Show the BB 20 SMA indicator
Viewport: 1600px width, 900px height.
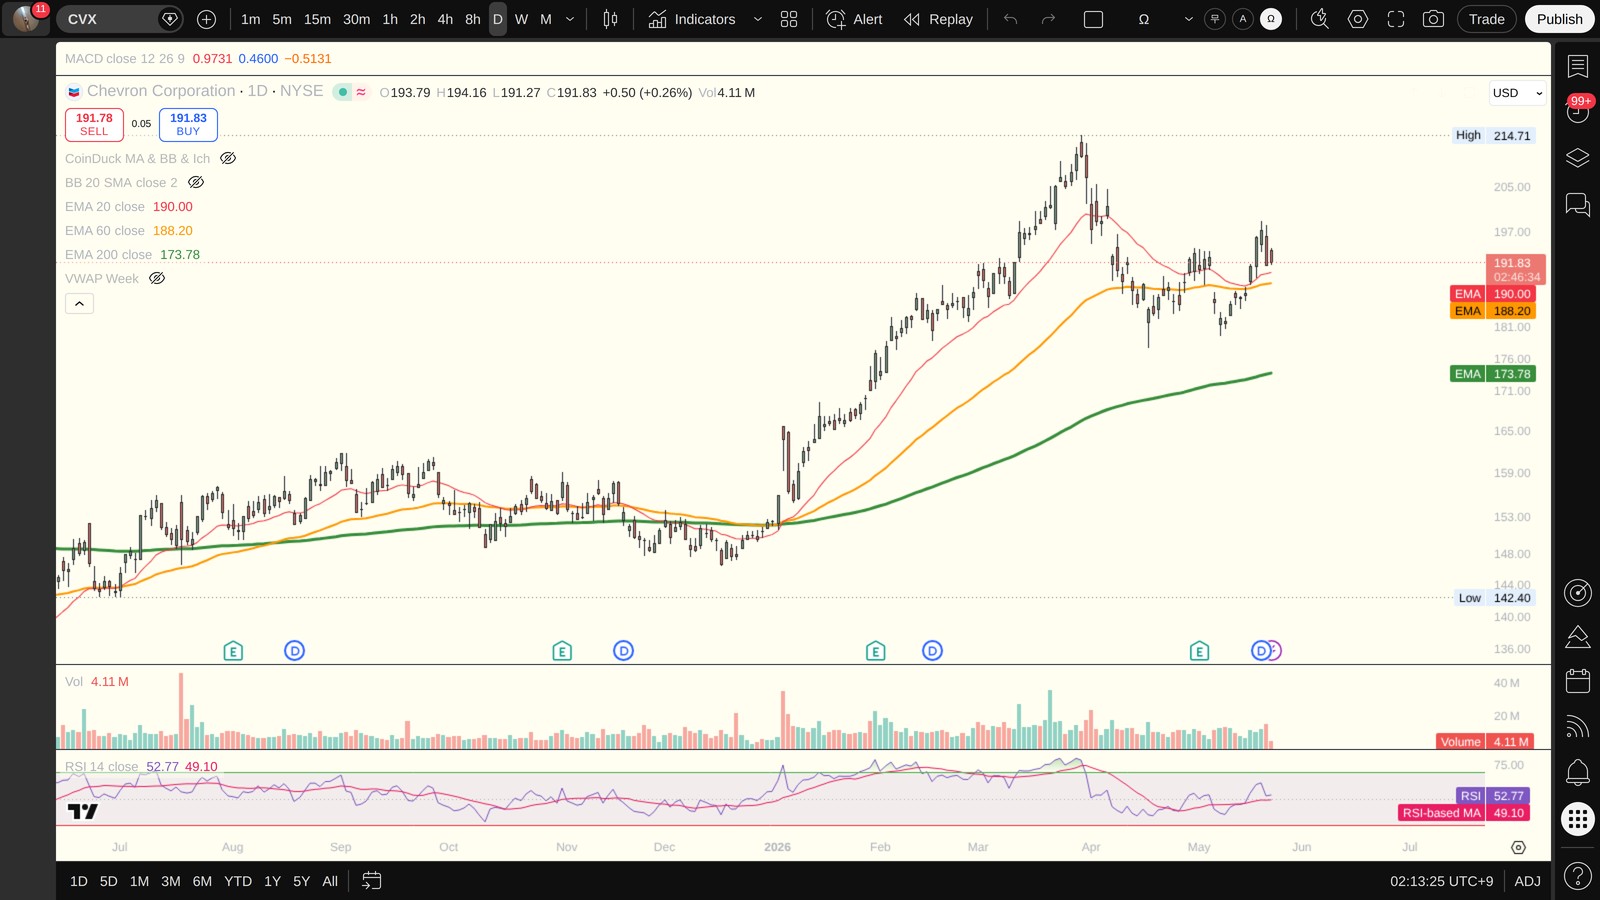(x=196, y=182)
